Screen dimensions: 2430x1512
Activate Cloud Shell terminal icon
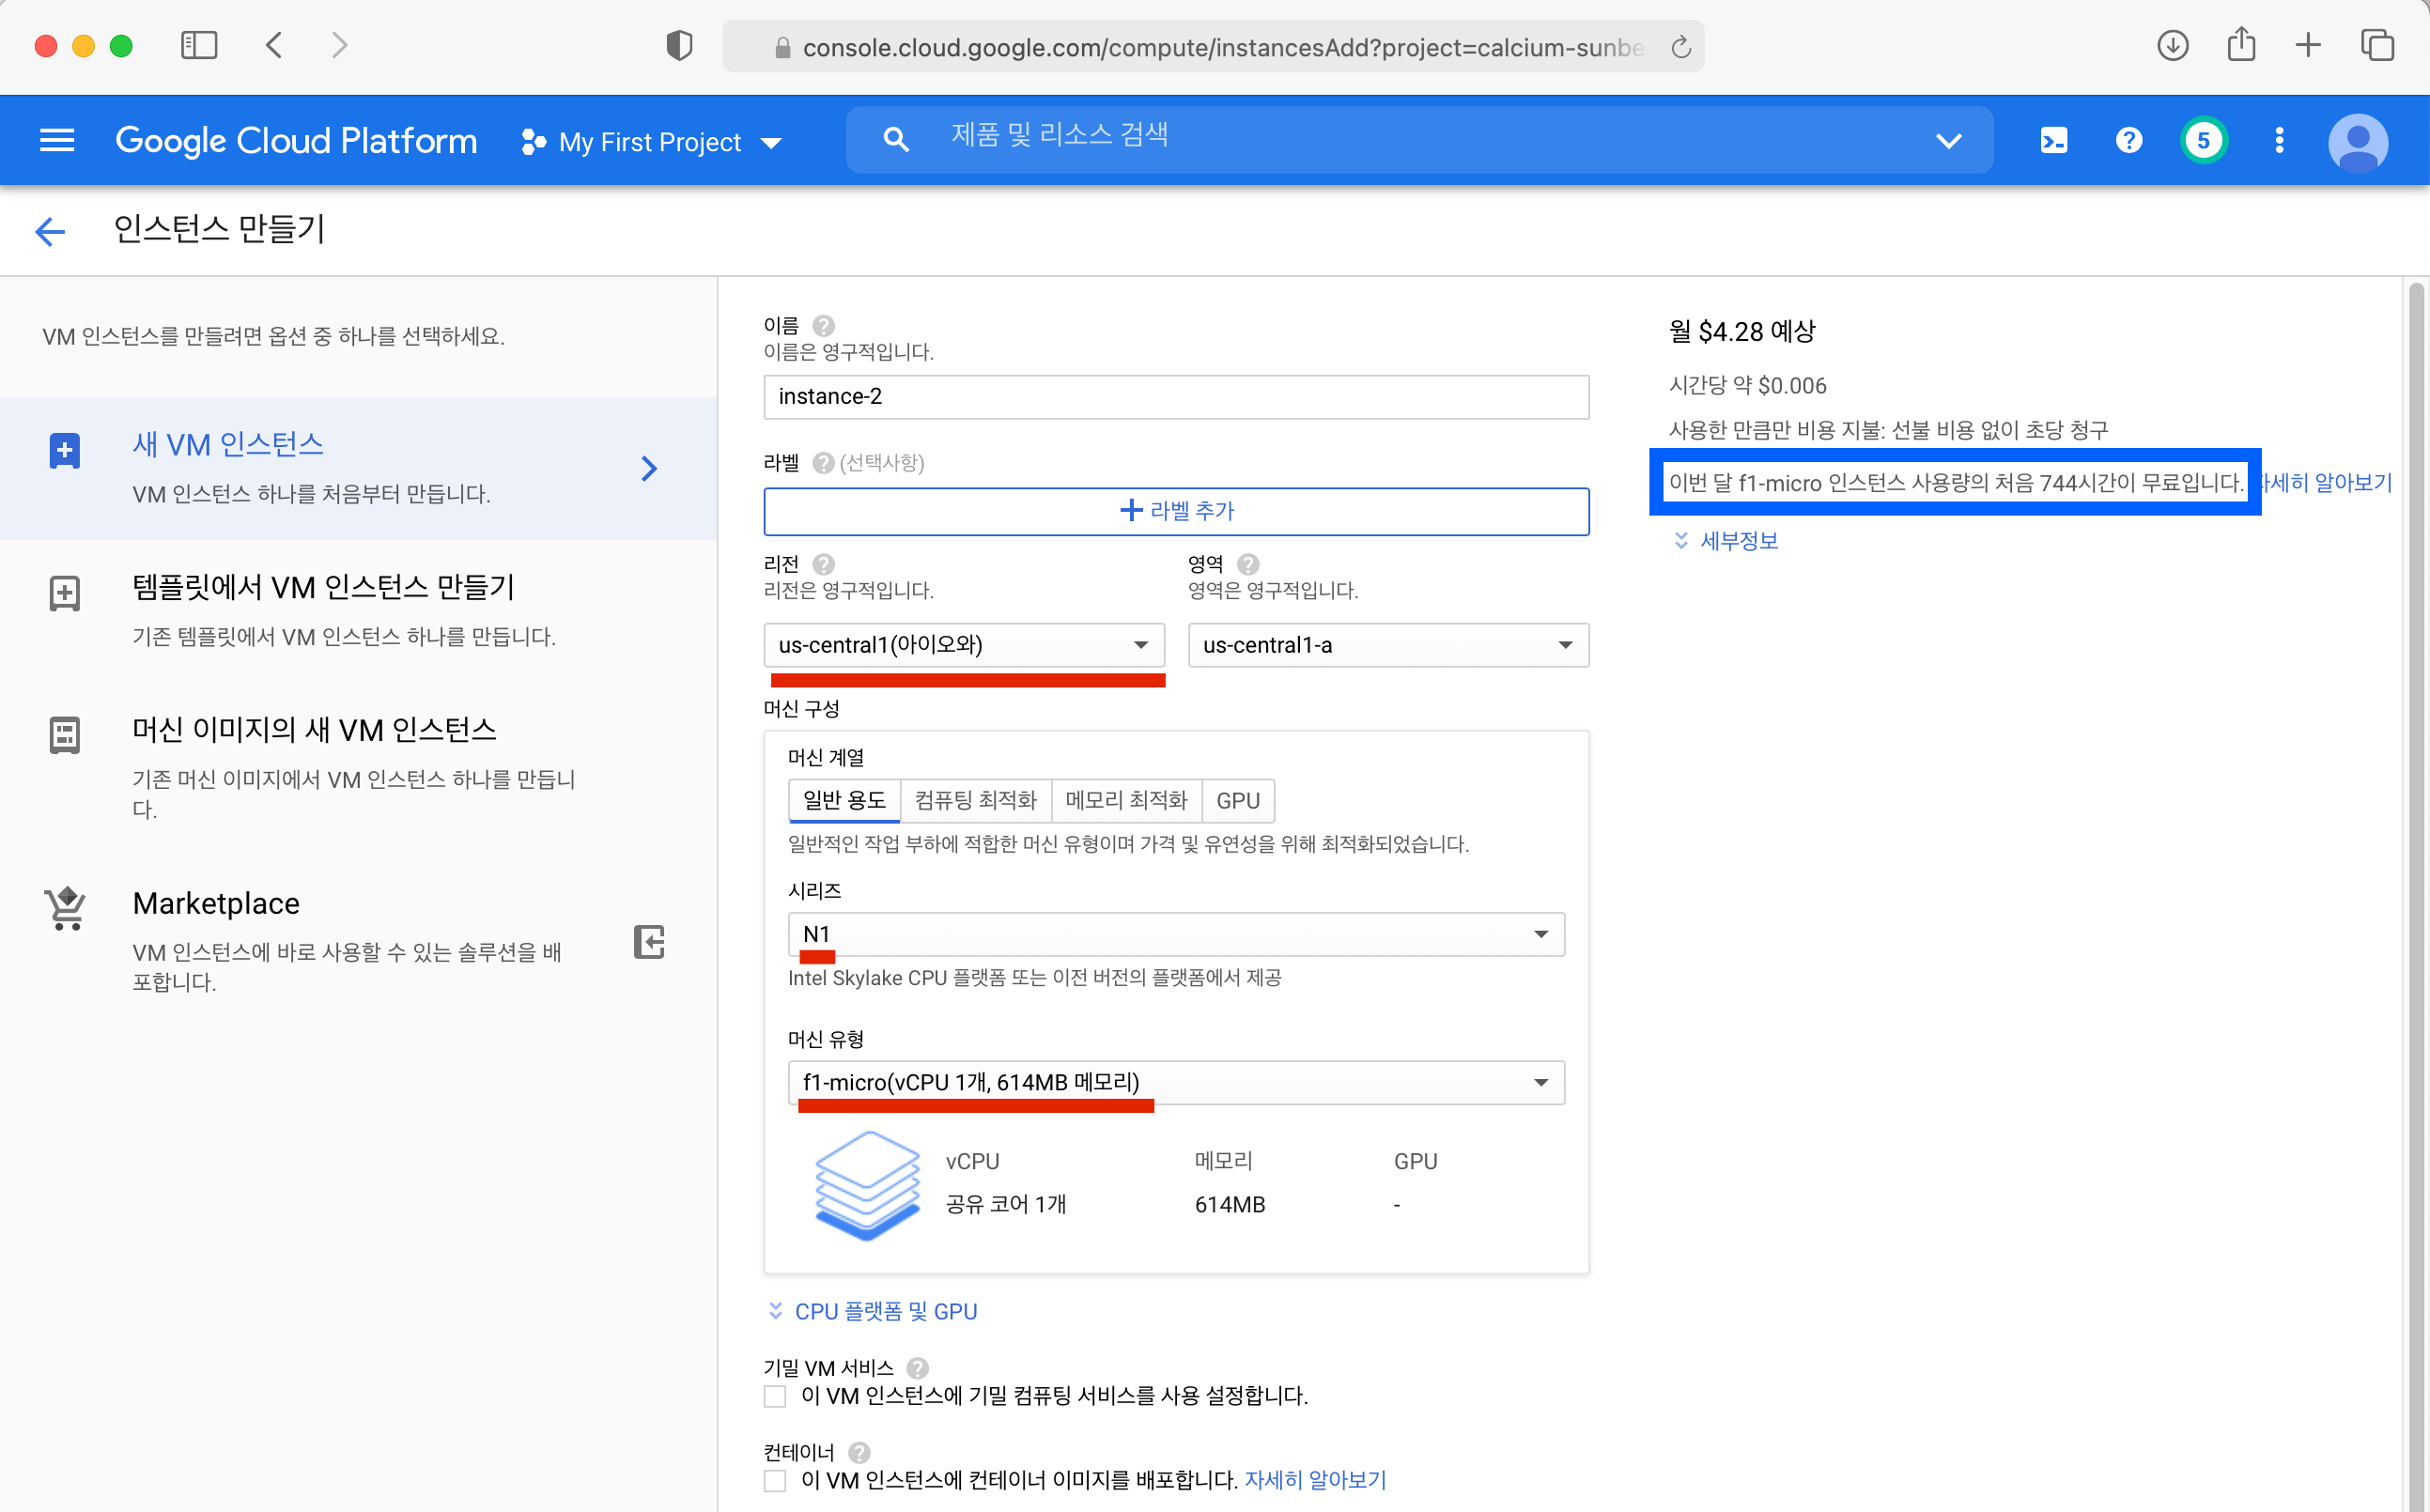tap(2053, 141)
